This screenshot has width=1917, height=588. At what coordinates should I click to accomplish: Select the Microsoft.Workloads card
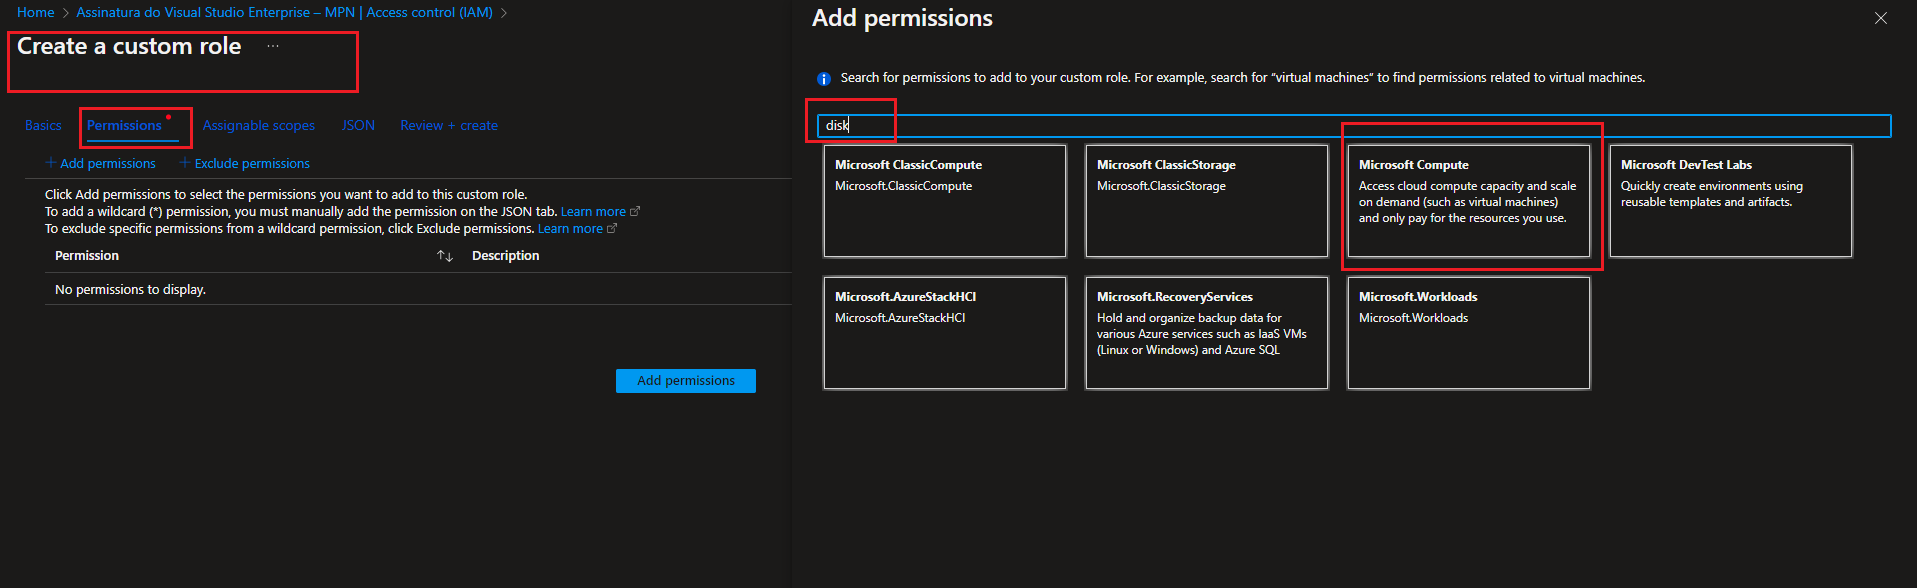click(1469, 333)
